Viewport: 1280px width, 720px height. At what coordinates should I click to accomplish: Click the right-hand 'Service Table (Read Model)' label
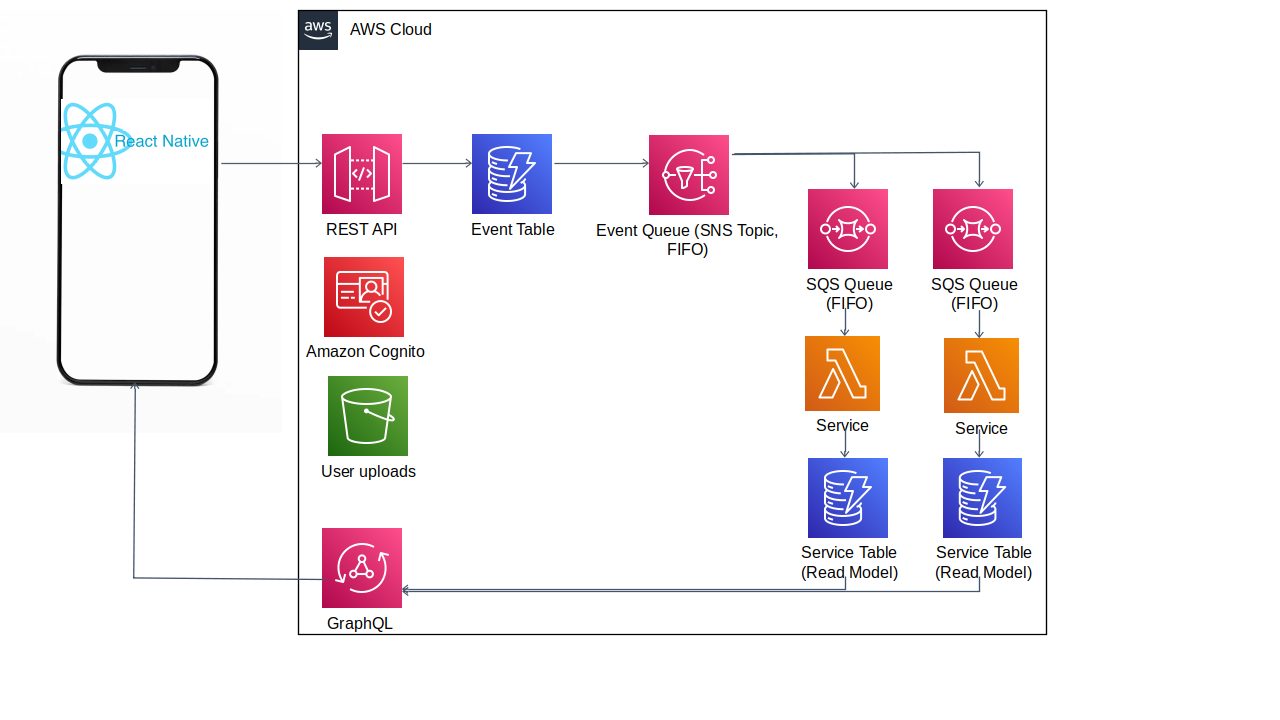(984, 562)
